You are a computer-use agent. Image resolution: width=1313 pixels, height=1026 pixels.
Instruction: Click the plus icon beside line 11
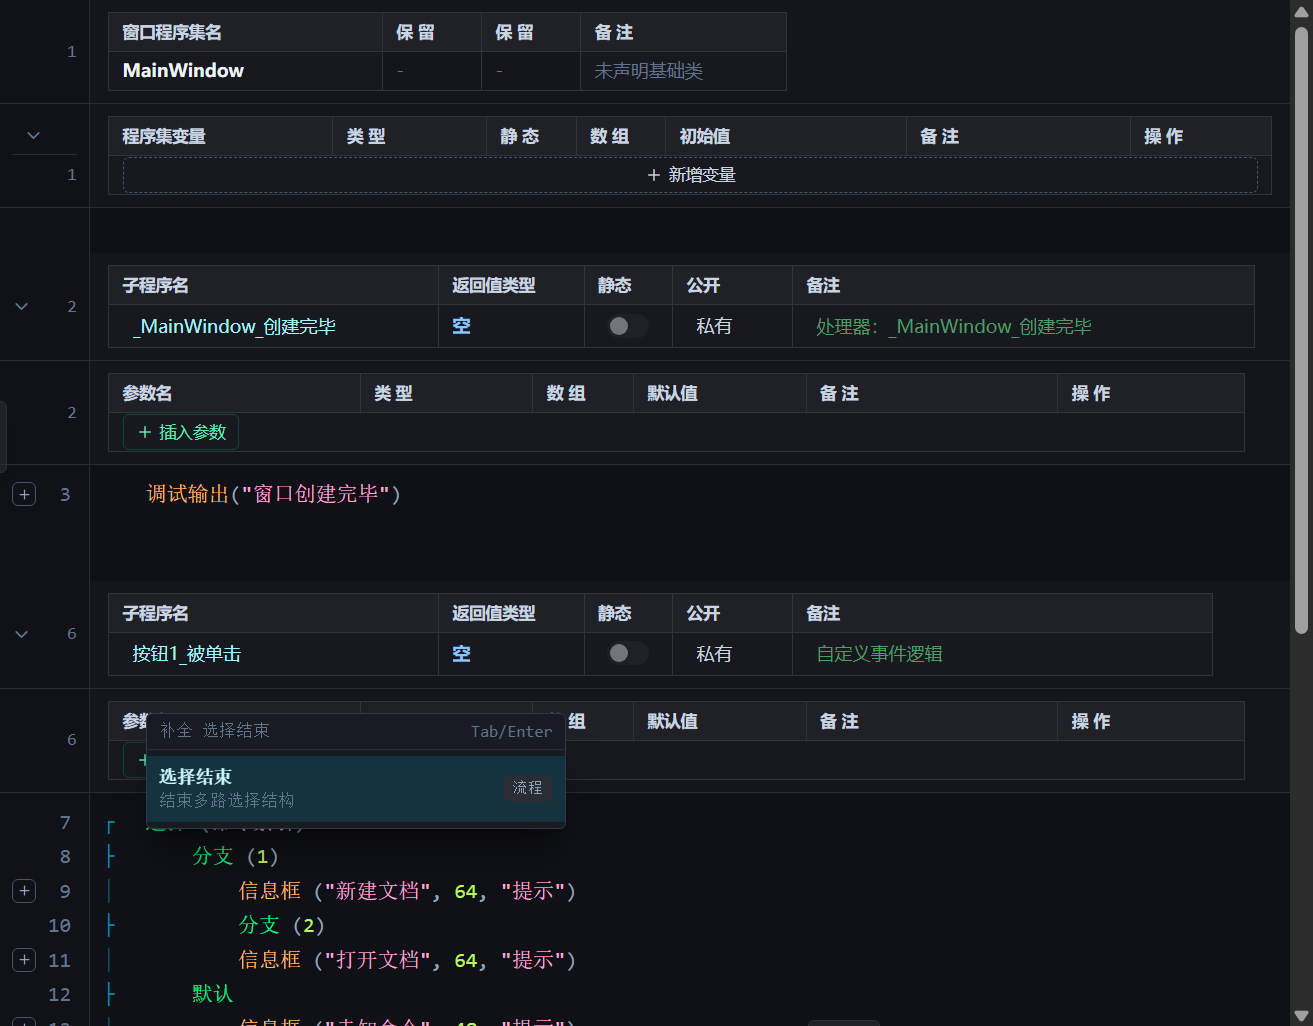pos(24,960)
